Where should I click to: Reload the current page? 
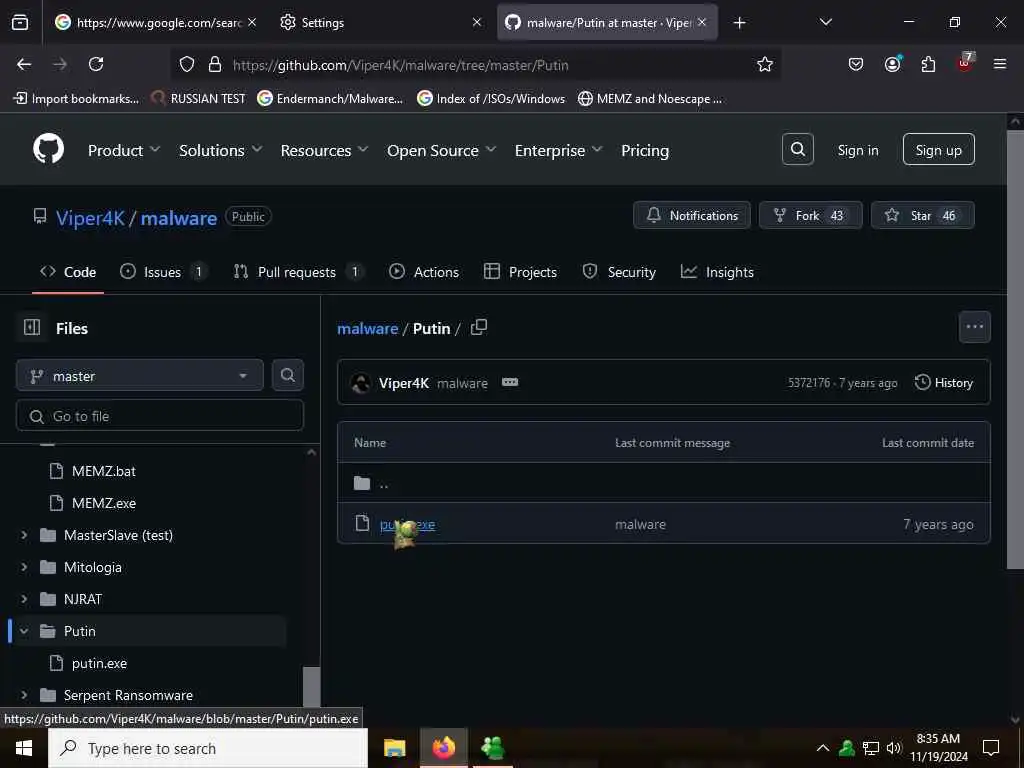pyautogui.click(x=96, y=64)
